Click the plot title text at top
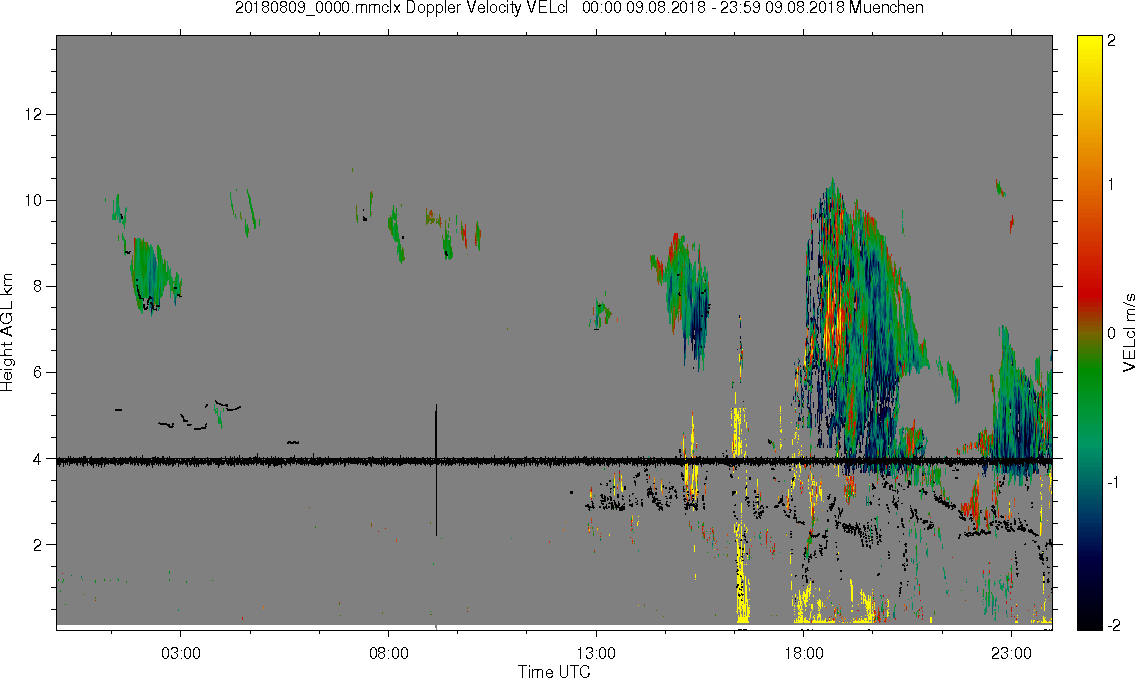The height and width of the screenshot is (678, 1135). click(x=579, y=8)
